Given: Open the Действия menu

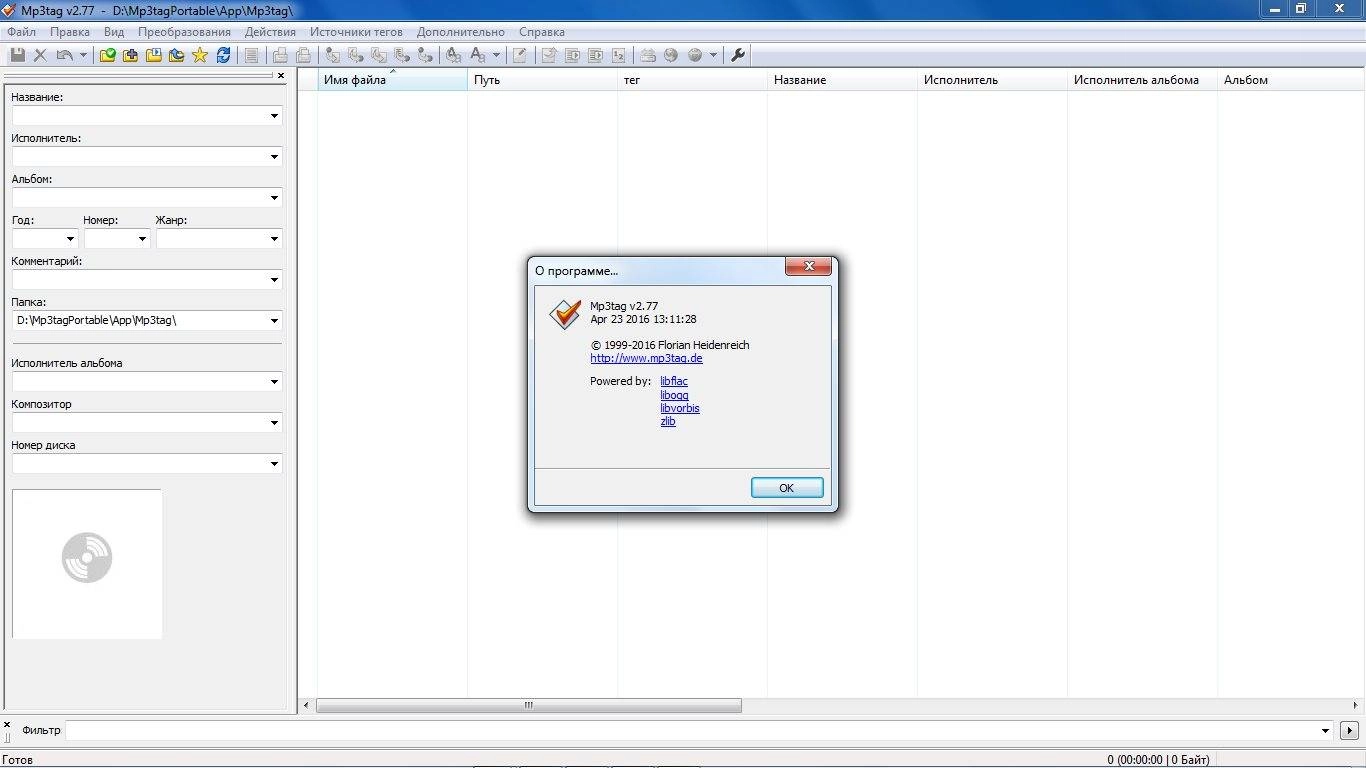Looking at the screenshot, I should [x=270, y=32].
